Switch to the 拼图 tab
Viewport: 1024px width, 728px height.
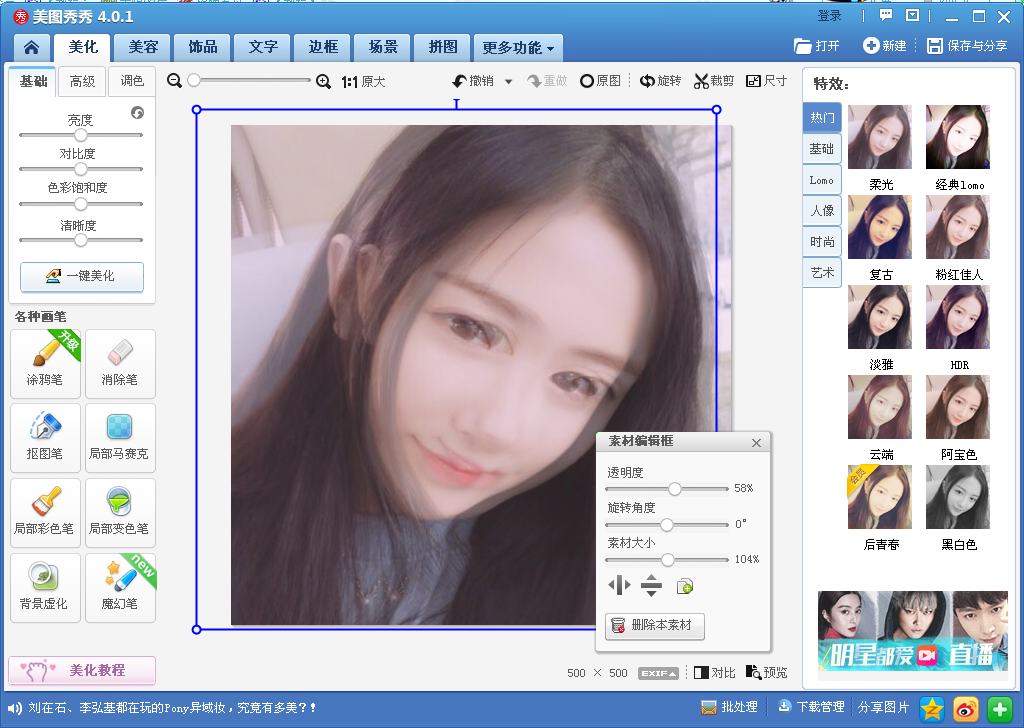[443, 47]
